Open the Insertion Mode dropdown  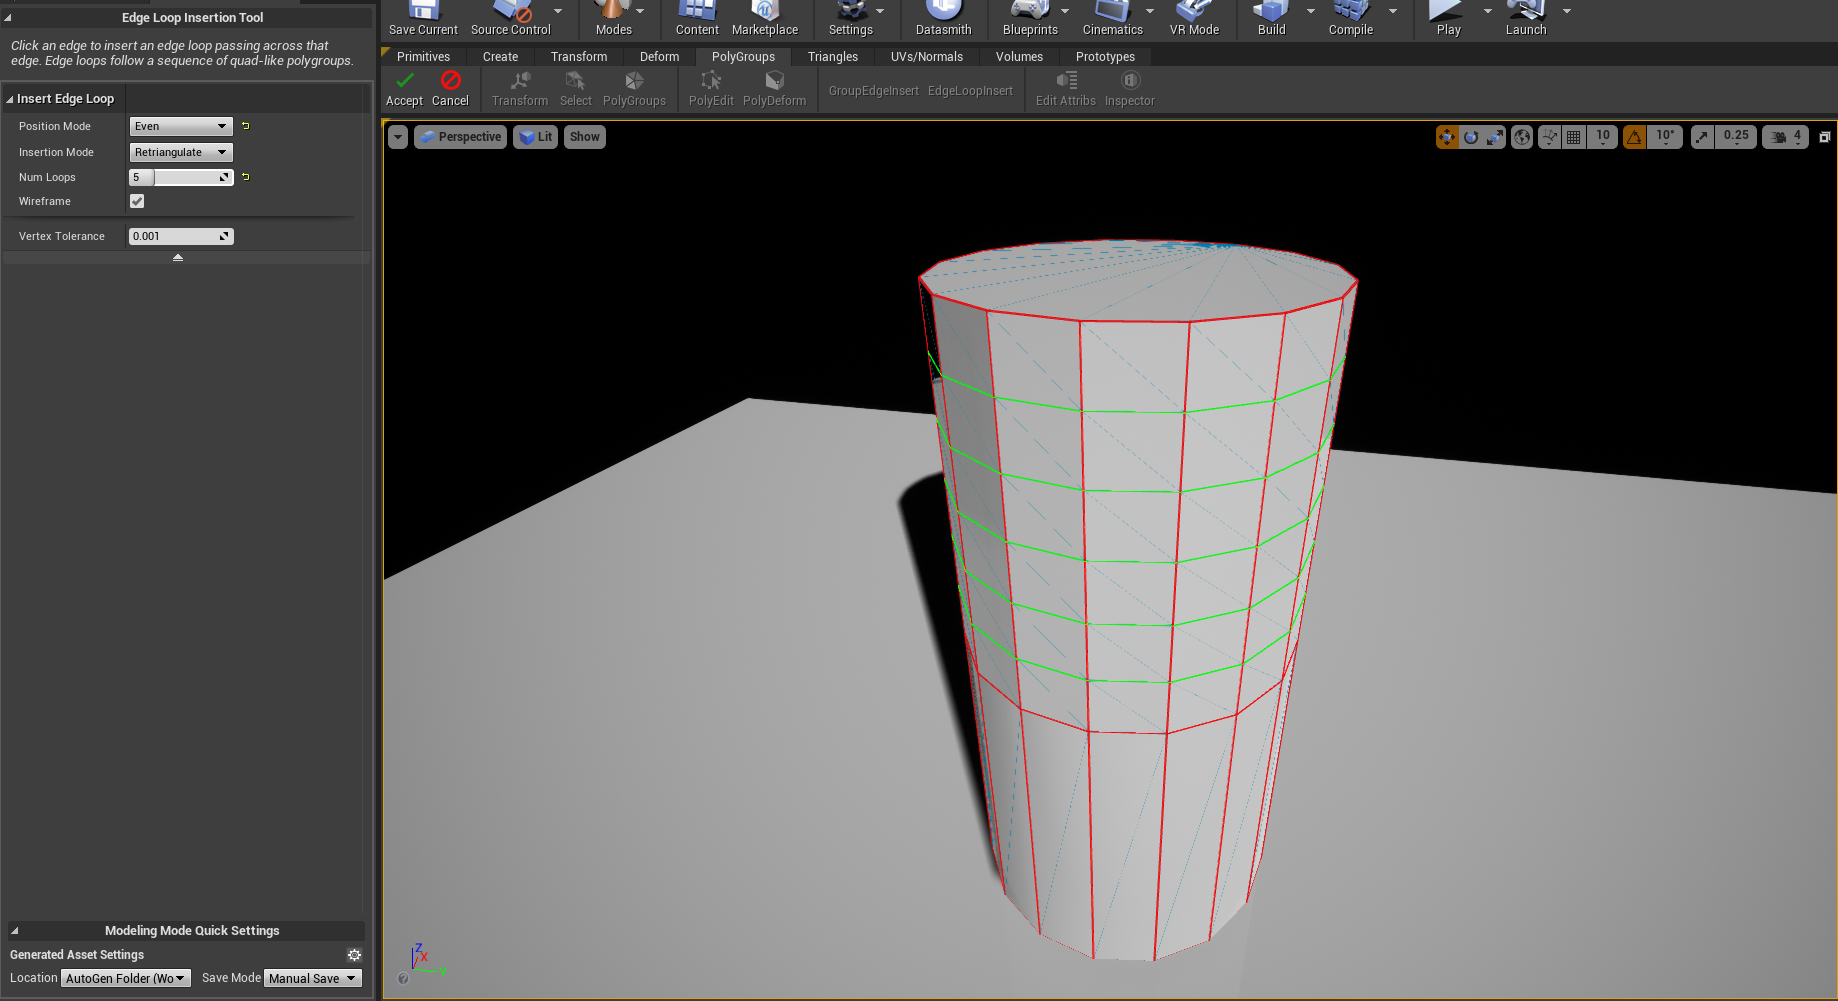pos(181,152)
